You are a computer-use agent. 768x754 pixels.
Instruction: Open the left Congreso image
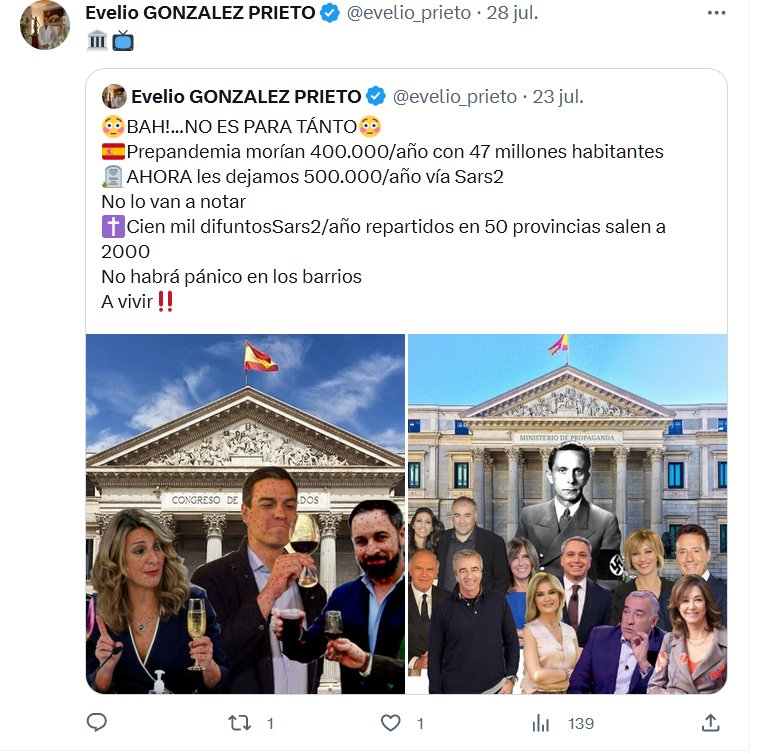pos(245,513)
